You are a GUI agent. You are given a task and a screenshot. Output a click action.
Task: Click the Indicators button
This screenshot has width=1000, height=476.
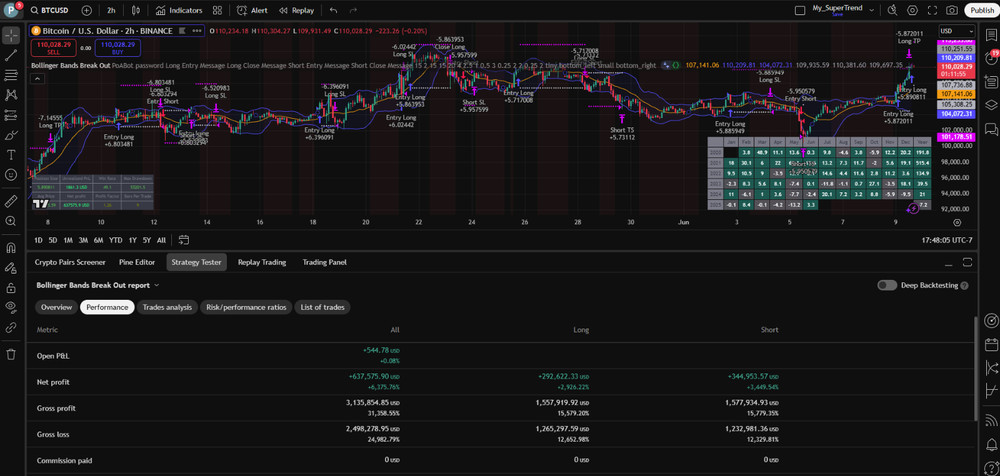[x=179, y=10]
